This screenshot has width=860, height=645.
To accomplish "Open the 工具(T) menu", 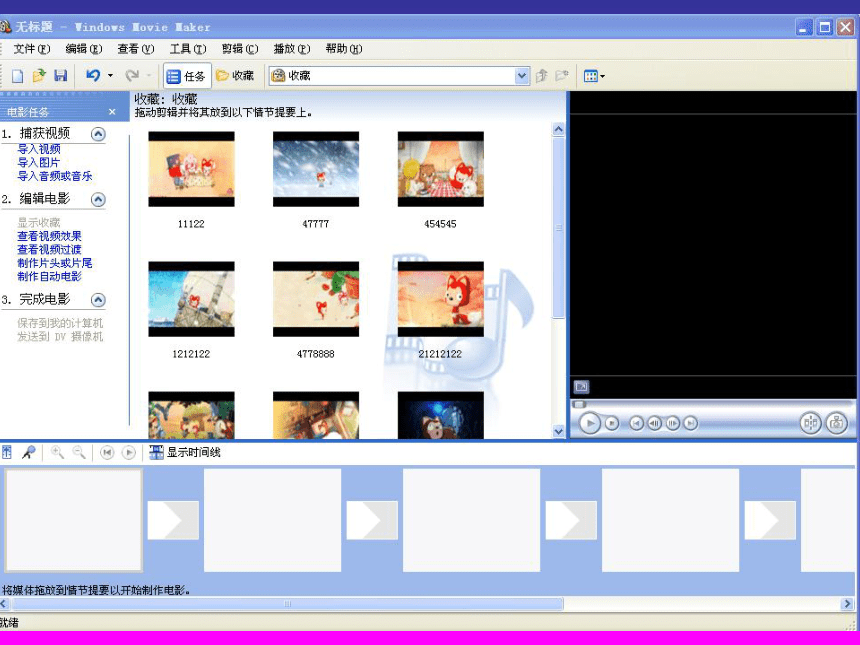I will tap(188, 49).
